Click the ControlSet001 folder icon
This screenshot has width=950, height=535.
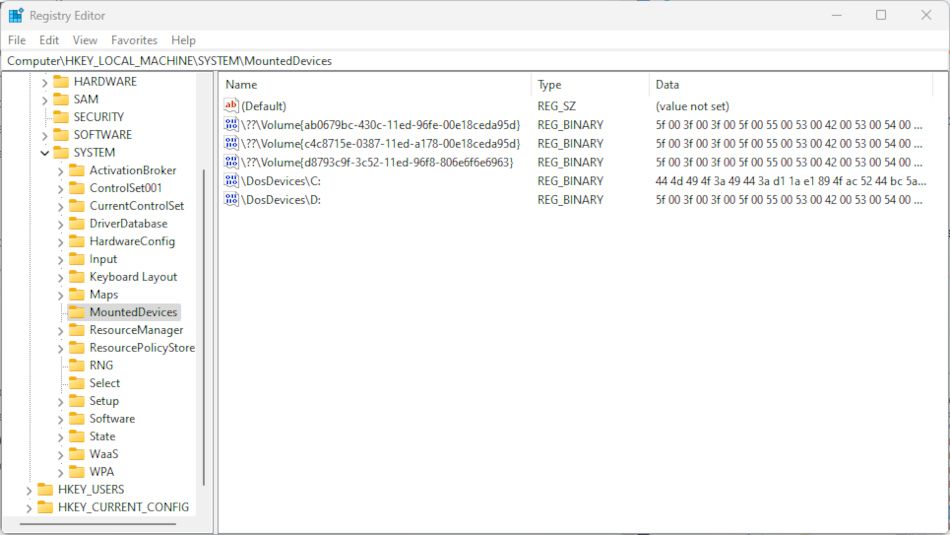tap(76, 188)
